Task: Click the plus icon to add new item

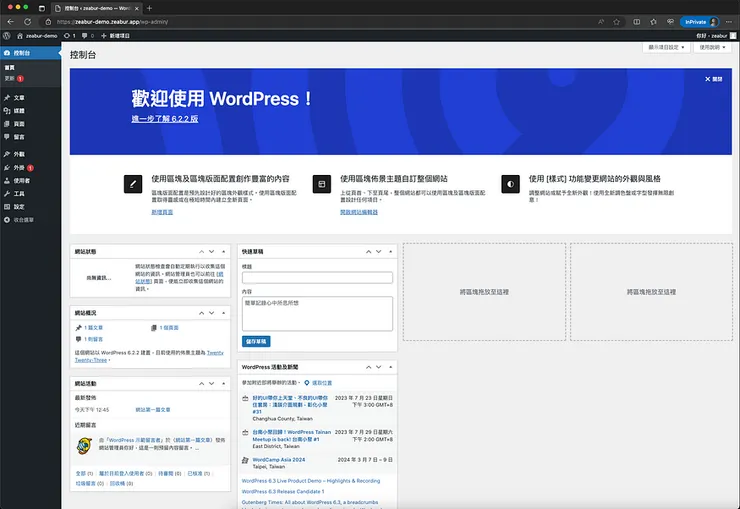Action: pos(104,35)
